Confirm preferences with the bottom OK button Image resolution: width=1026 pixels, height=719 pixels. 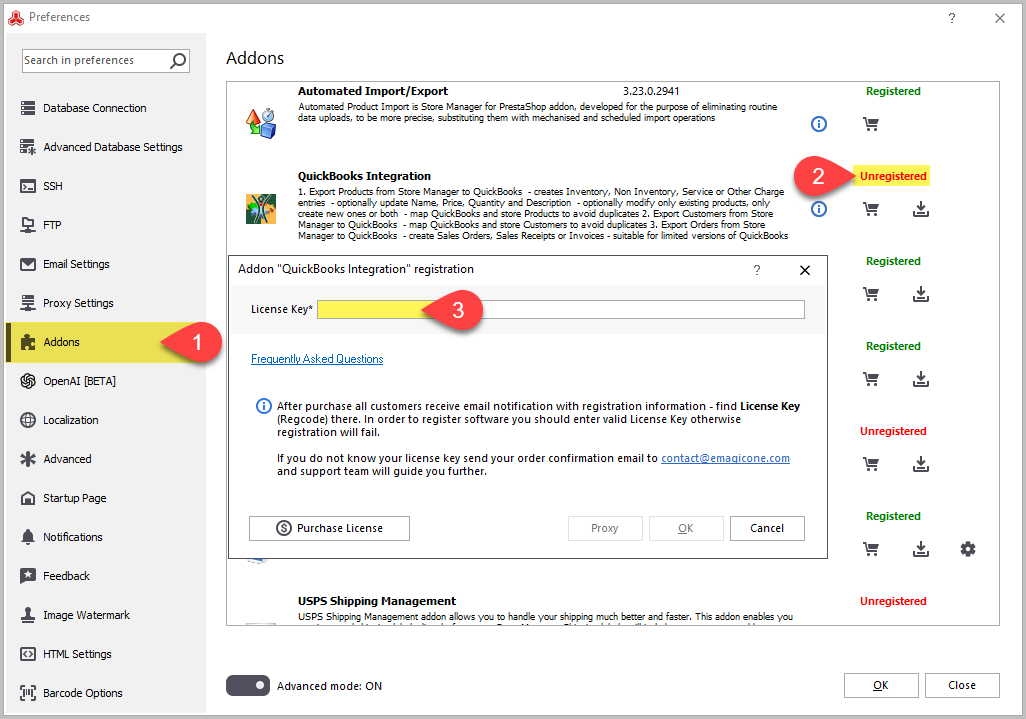(x=881, y=686)
